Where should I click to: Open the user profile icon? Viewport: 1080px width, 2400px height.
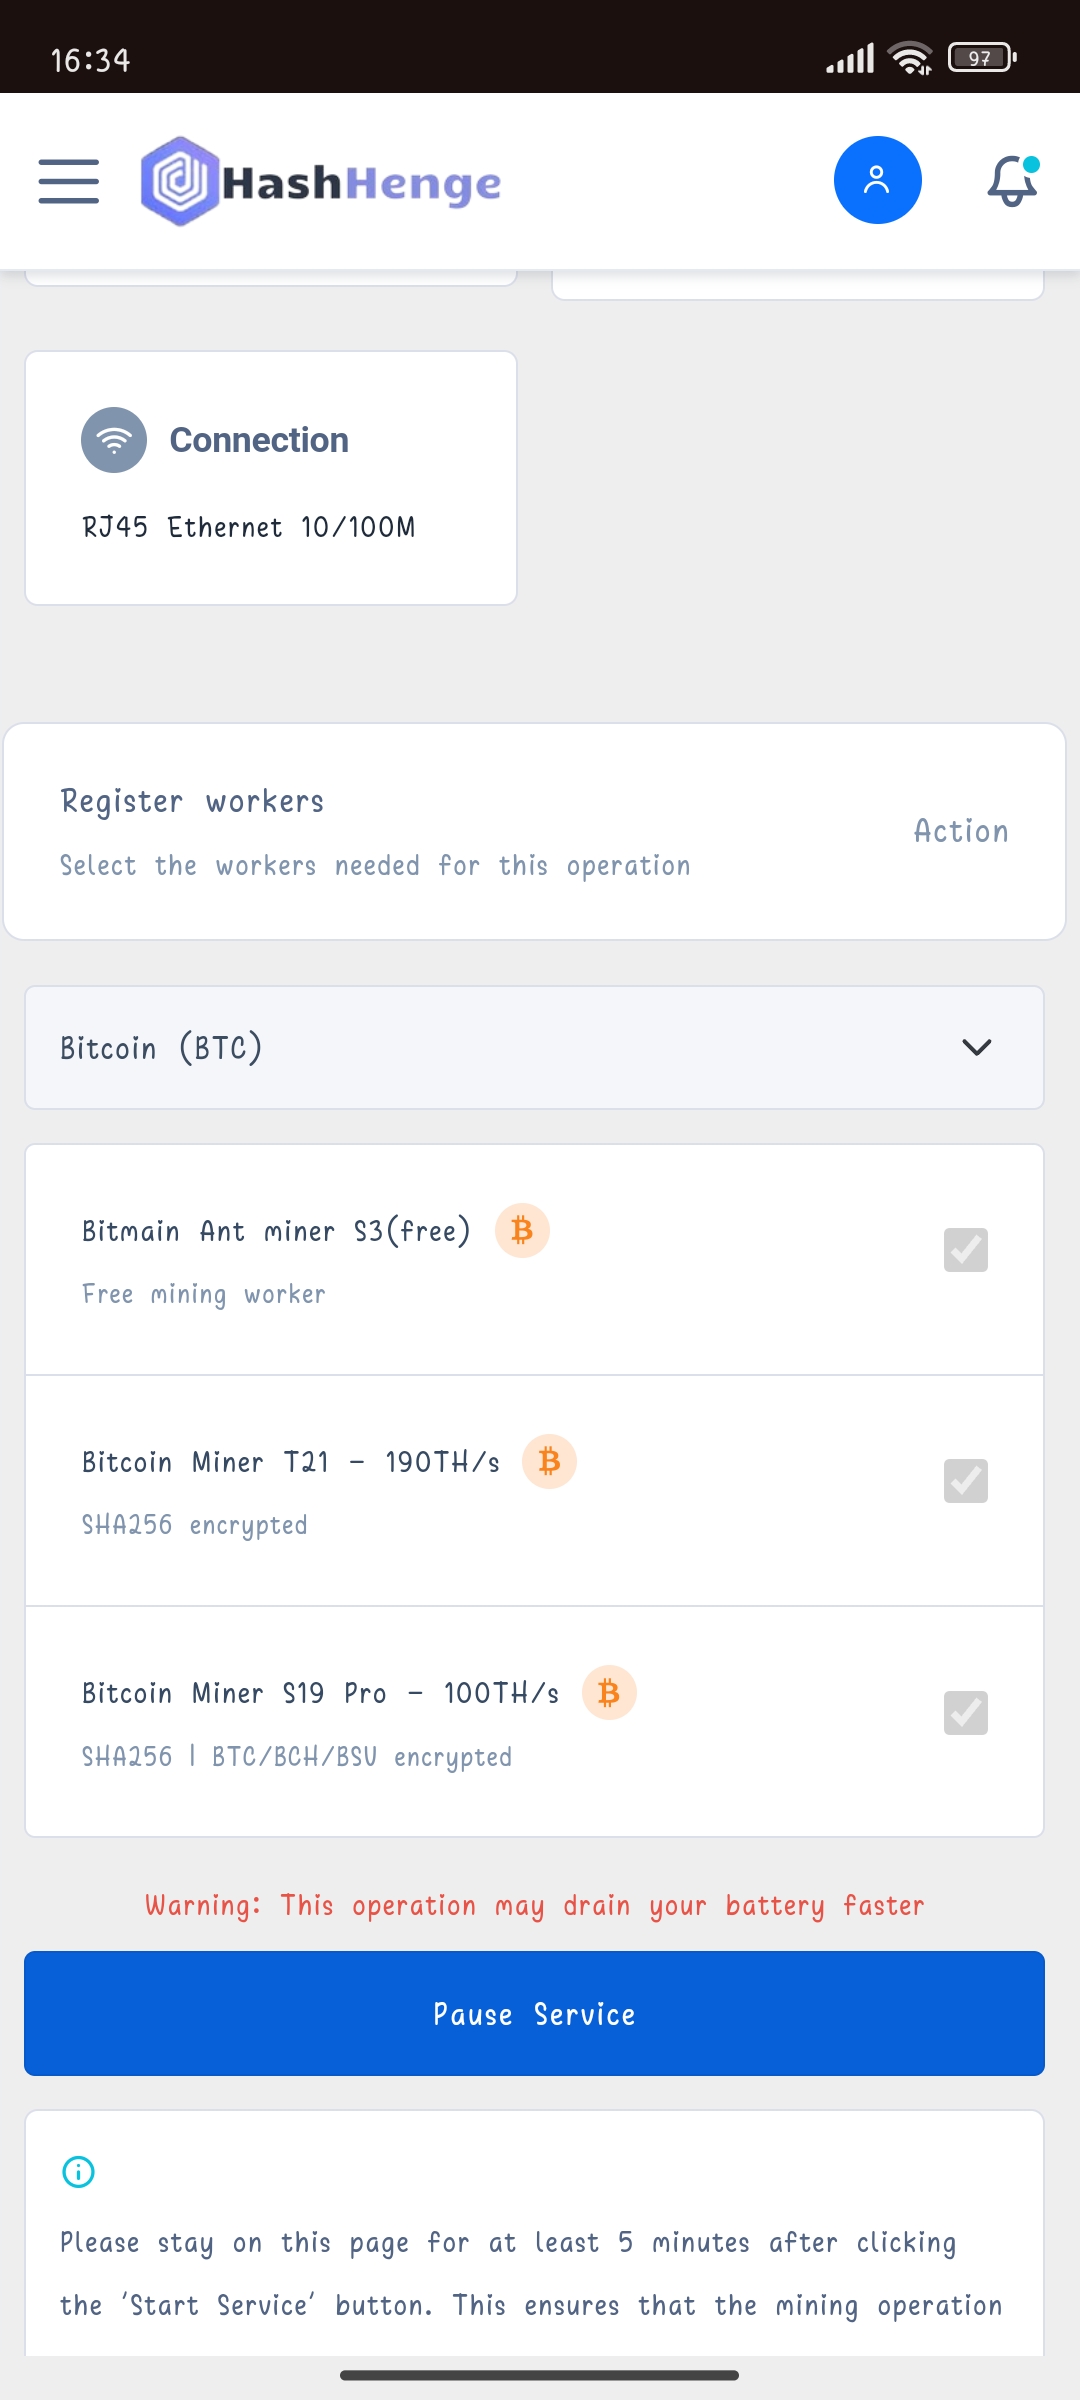[x=877, y=180]
